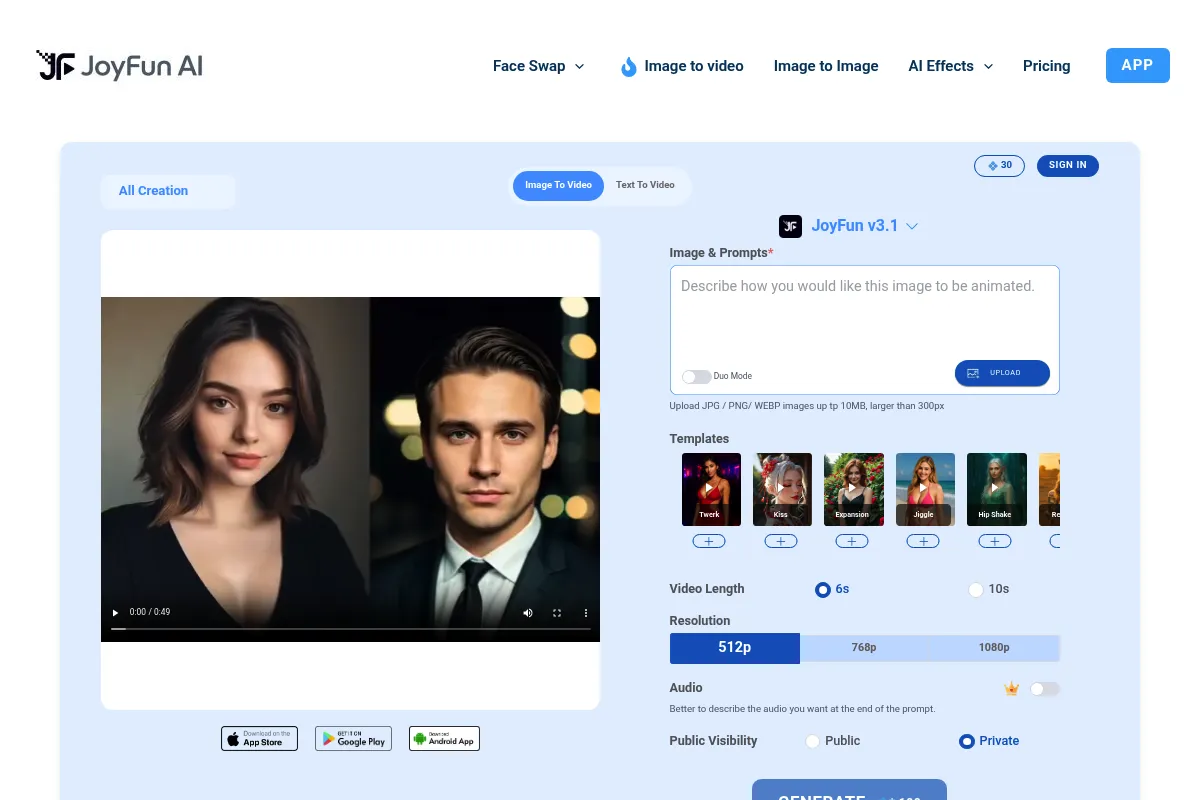The height and width of the screenshot is (800, 1200).
Task: Click the App Store download badge
Action: (259, 739)
